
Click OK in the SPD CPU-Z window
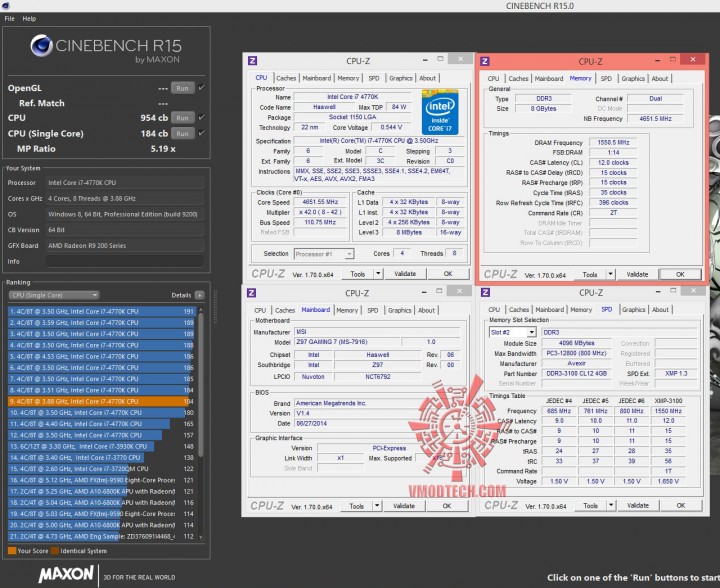tap(681, 505)
